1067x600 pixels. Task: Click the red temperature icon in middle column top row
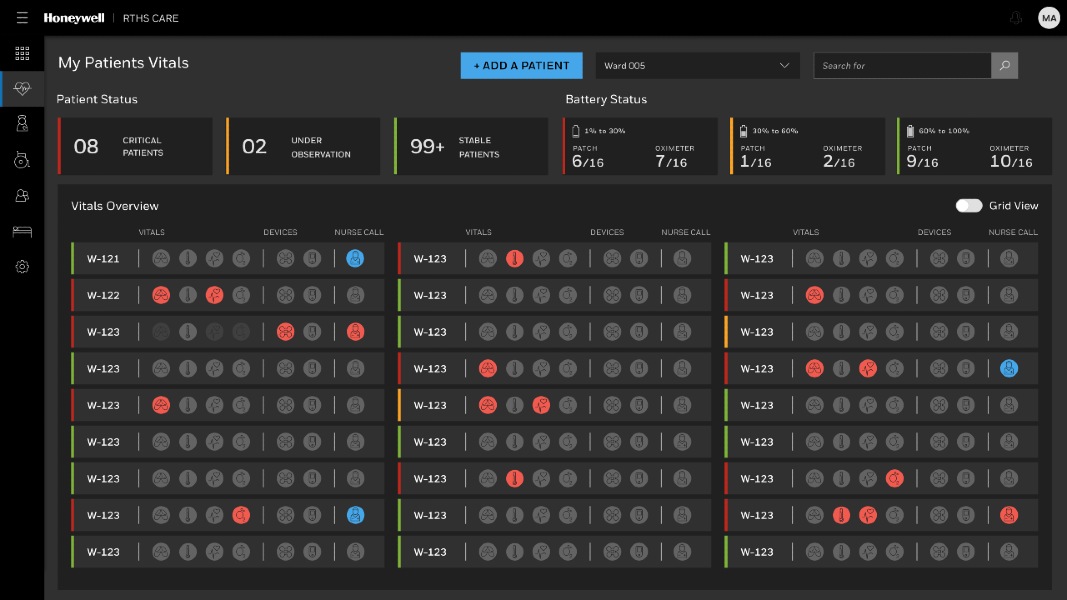(514, 259)
